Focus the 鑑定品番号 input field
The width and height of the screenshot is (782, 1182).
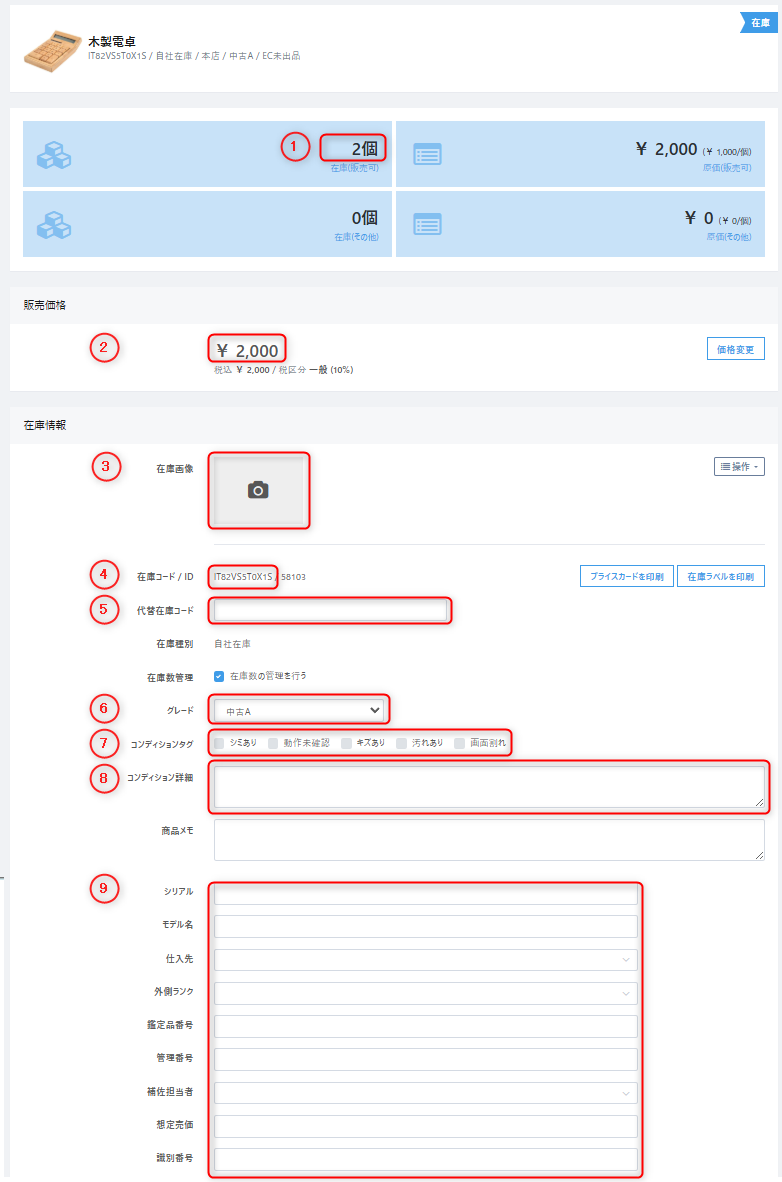425,1026
